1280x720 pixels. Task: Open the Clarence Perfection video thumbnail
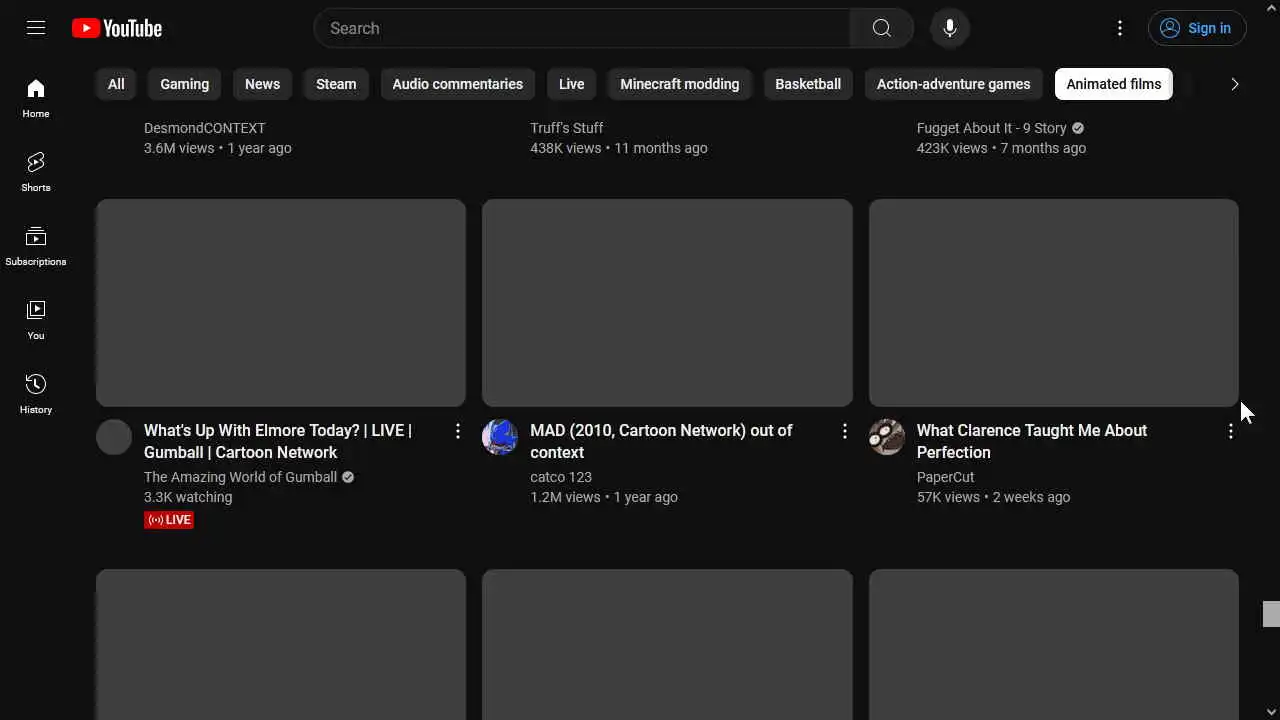click(x=1054, y=303)
